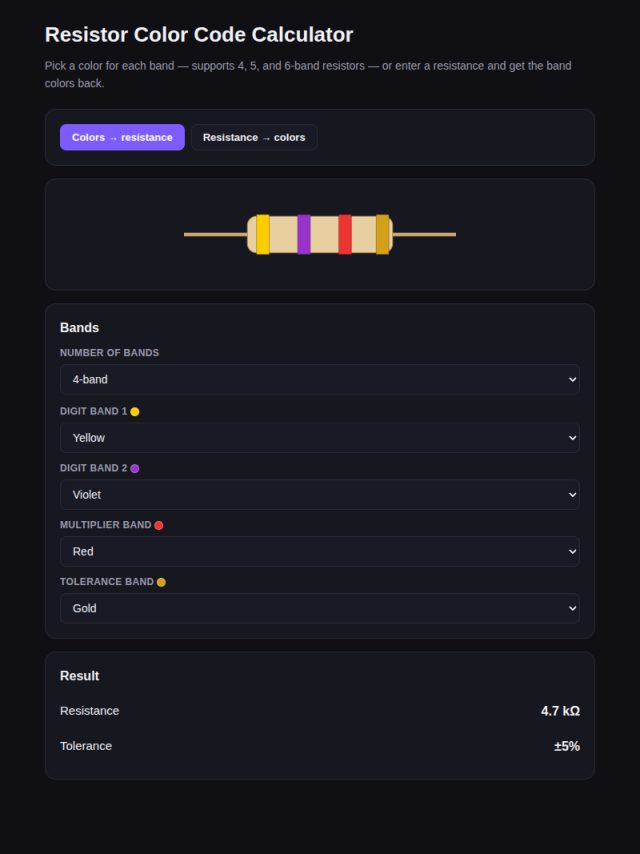This screenshot has width=640, height=854.
Task: Click the left wire lead of resistor
Action: click(216, 234)
